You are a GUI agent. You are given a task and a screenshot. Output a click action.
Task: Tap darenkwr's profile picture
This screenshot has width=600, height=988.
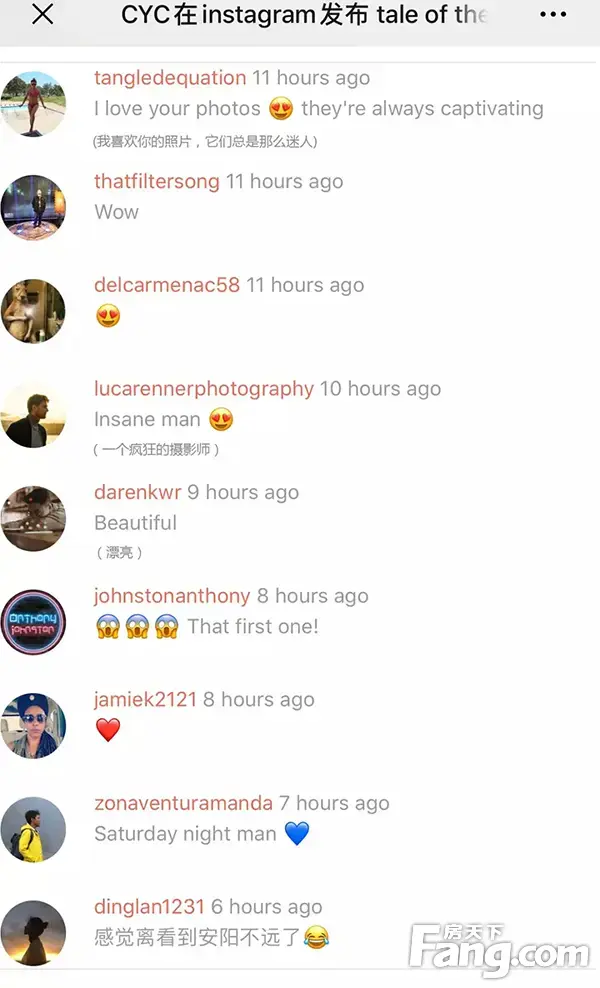pyautogui.click(x=33, y=519)
